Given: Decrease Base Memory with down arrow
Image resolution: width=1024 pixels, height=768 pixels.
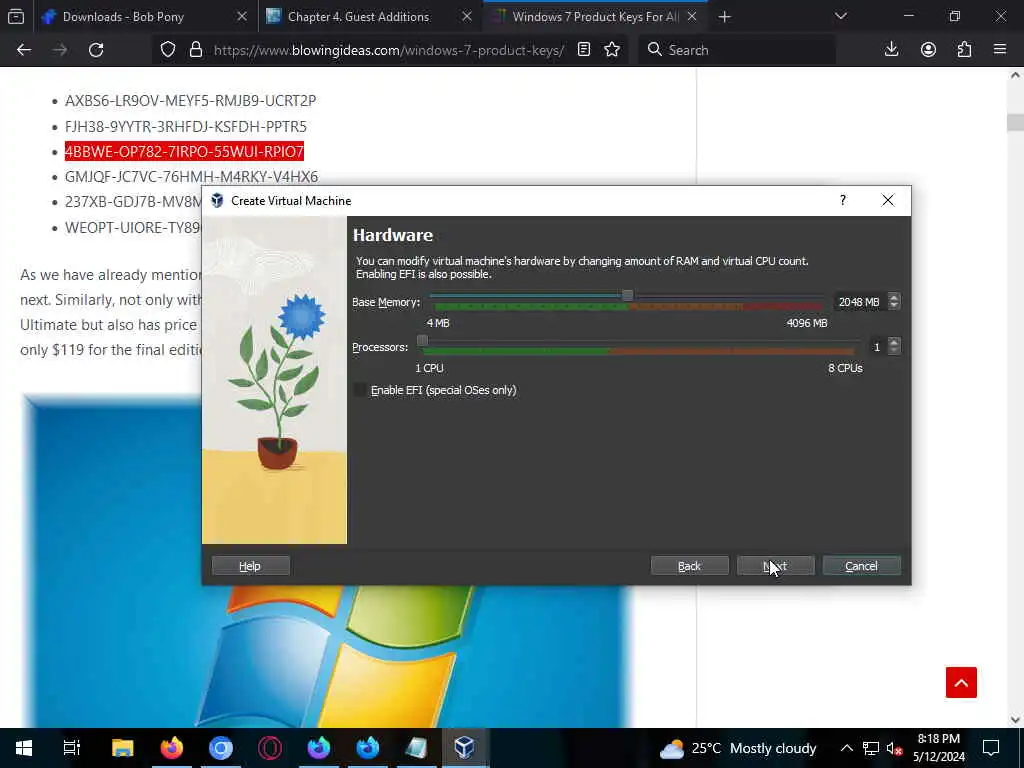Looking at the screenshot, I should (894, 306).
